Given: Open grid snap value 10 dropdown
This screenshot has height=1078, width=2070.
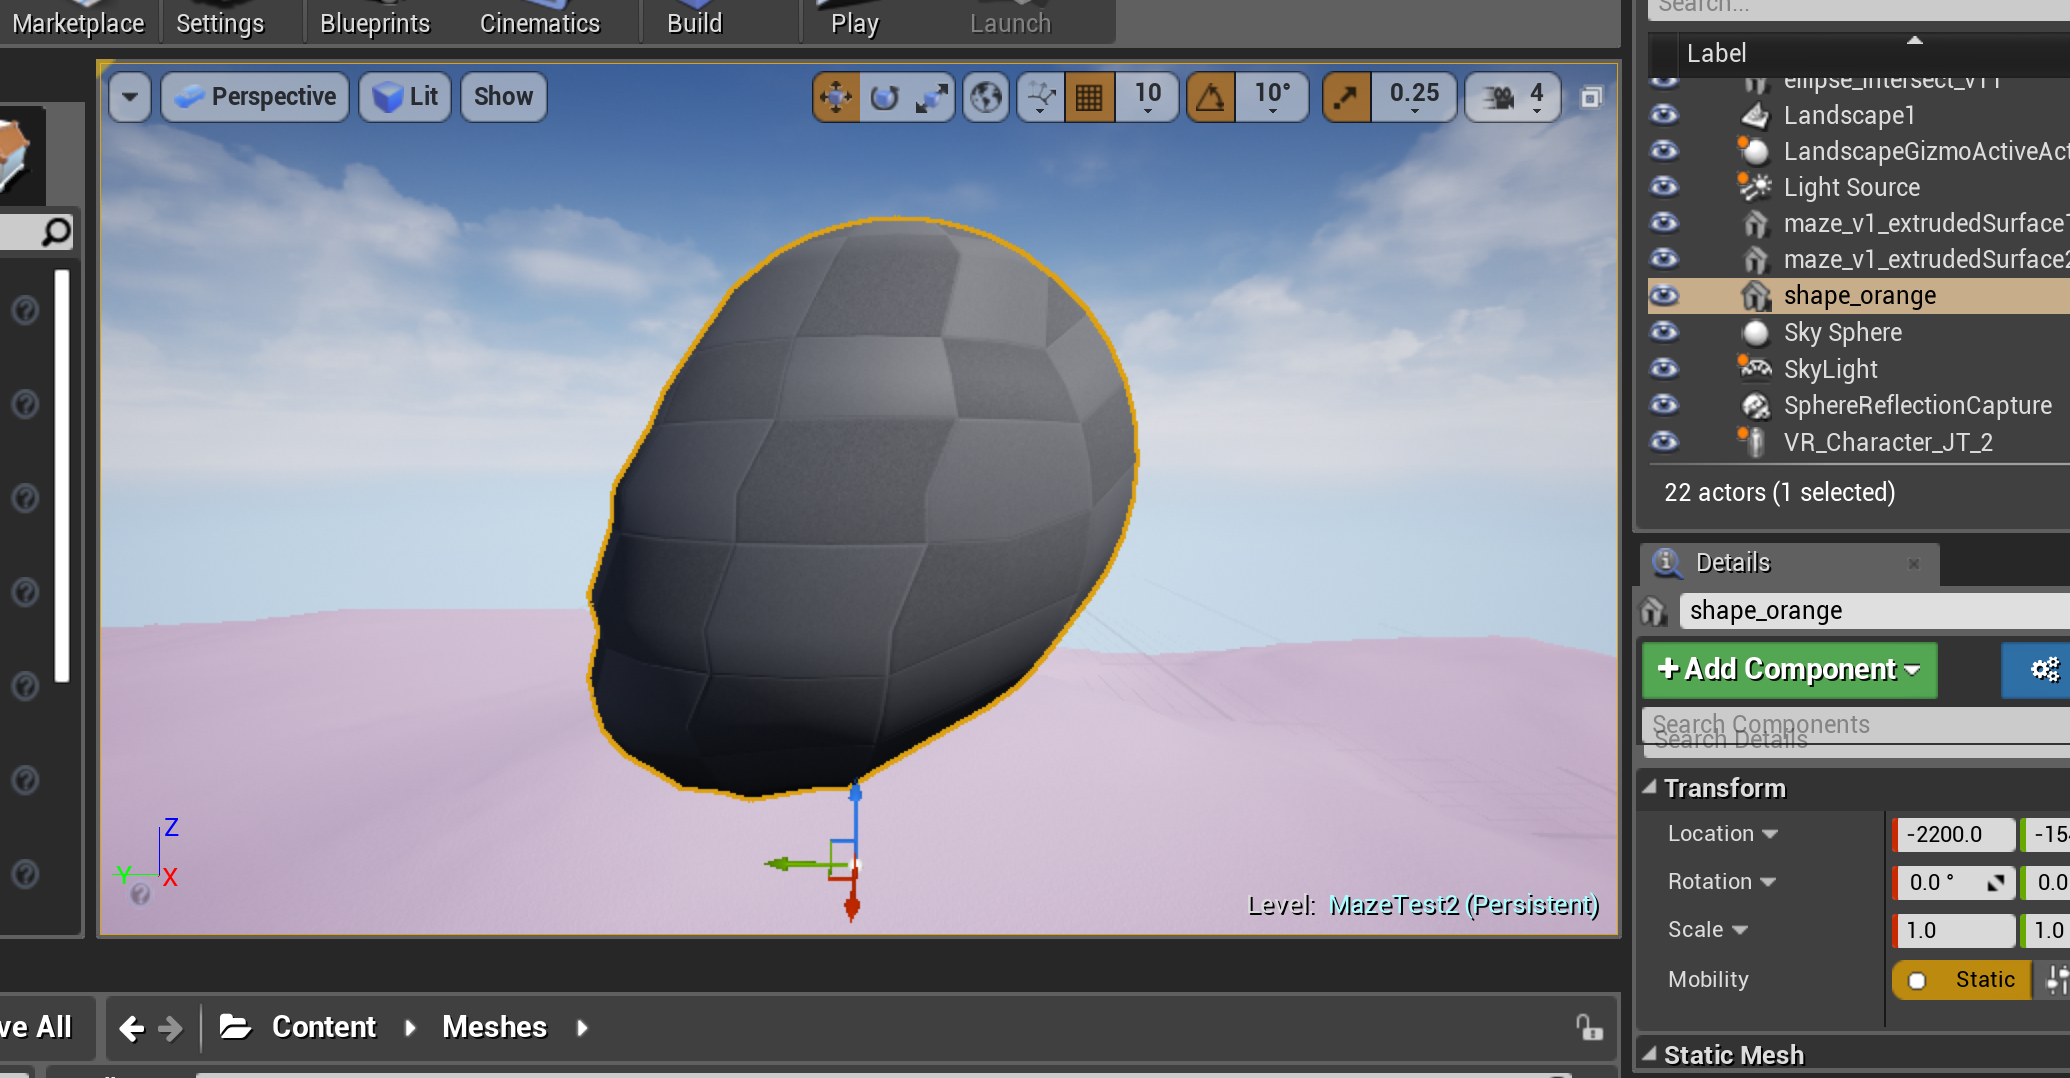Looking at the screenshot, I should [1147, 97].
